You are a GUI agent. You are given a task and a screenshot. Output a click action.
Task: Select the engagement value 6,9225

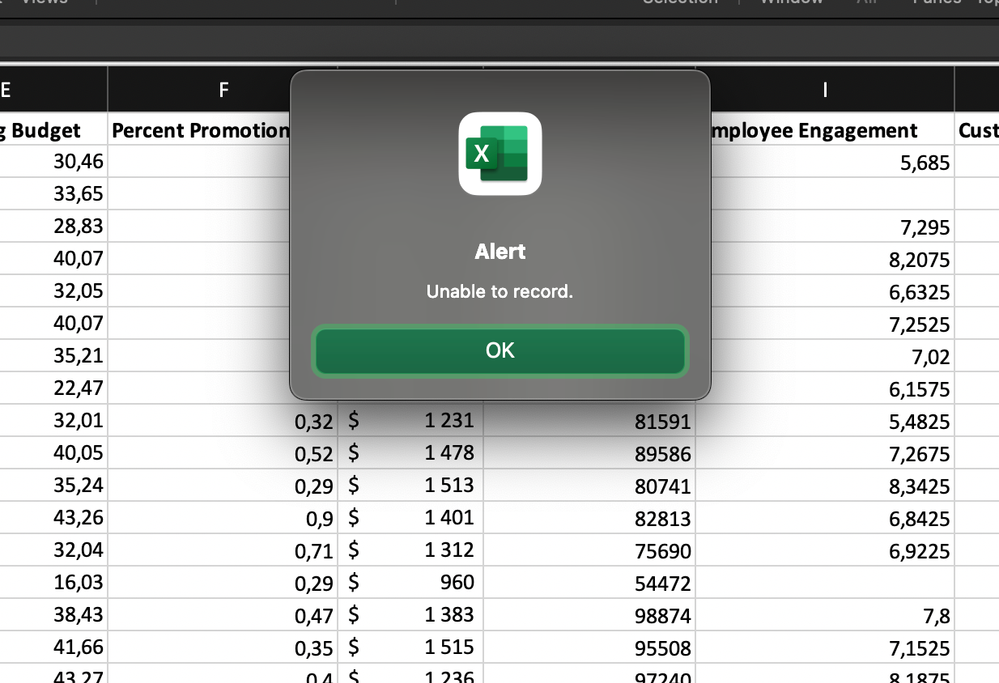(825, 550)
